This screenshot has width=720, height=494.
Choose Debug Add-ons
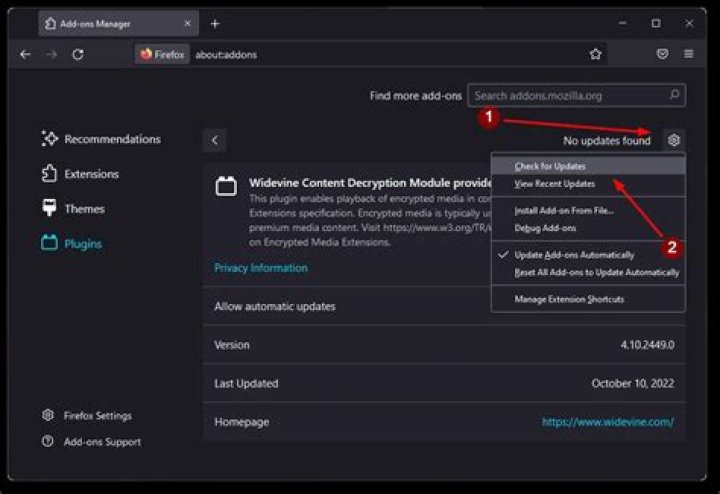(x=588, y=228)
